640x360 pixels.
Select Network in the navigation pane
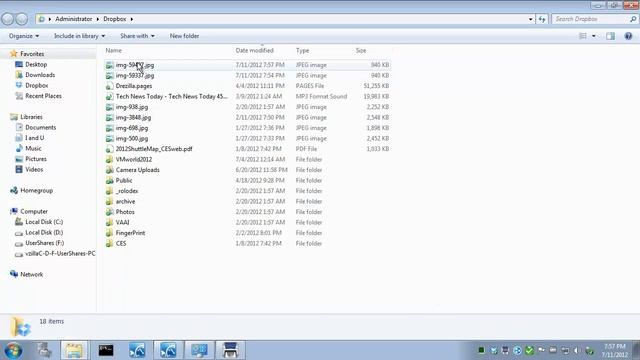pos(31,274)
